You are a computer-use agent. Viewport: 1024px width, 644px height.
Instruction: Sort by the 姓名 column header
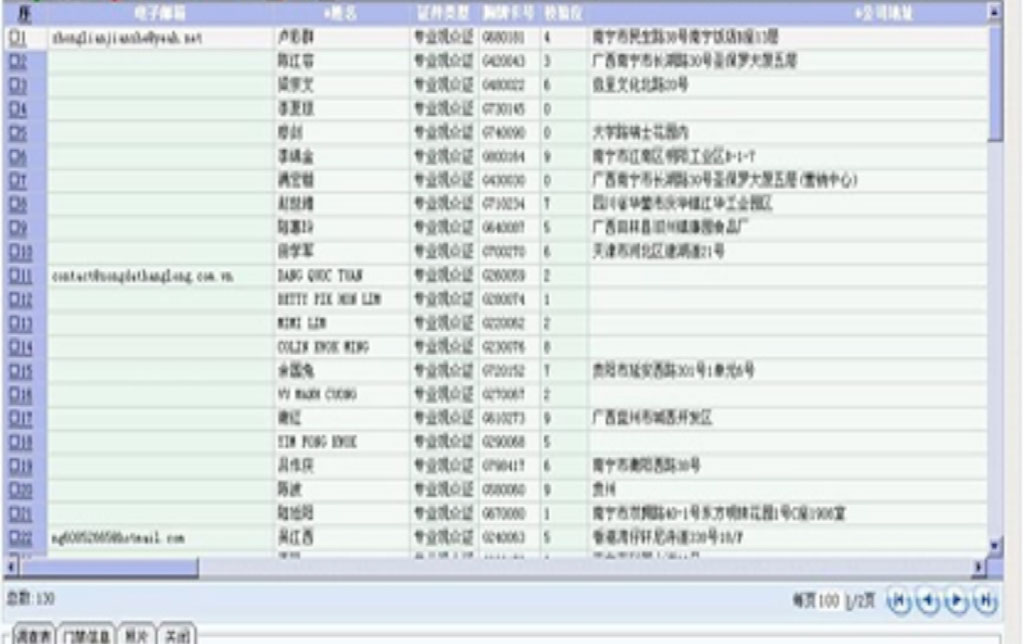click(x=340, y=13)
